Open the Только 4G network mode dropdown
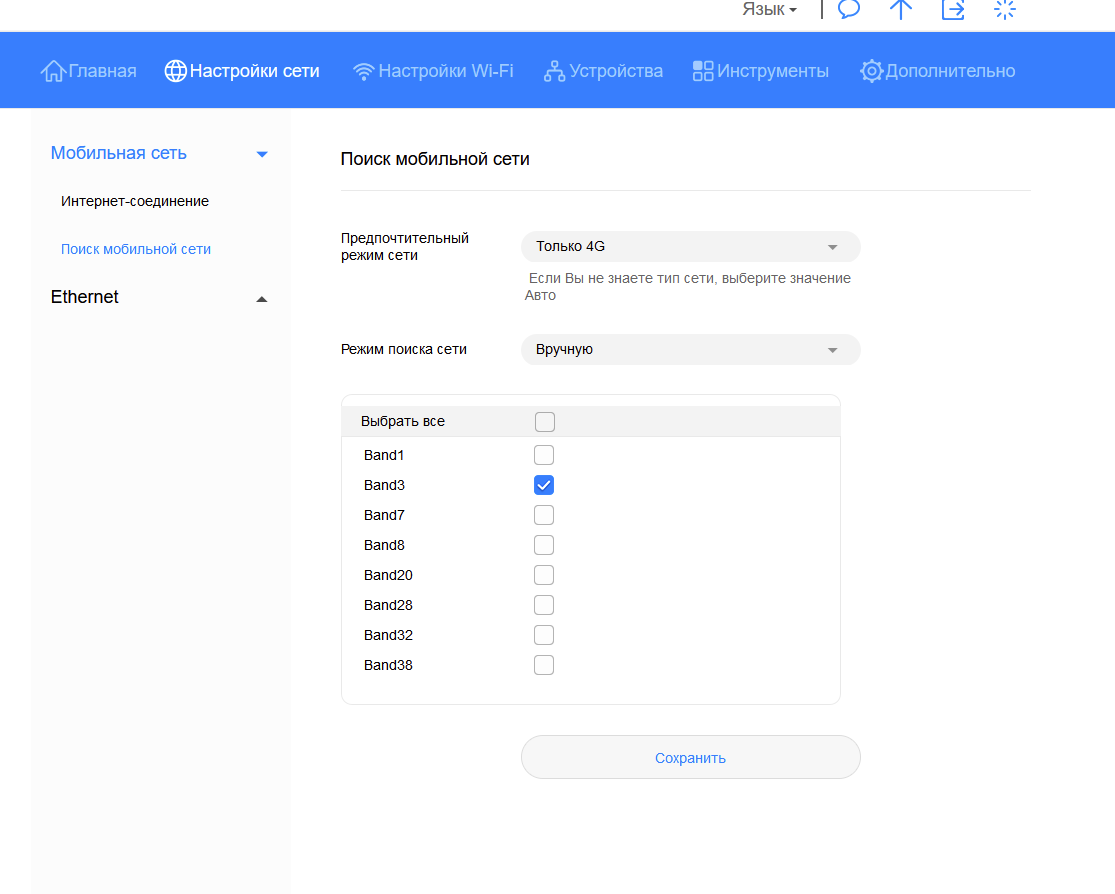Image resolution: width=1115 pixels, height=894 pixels. 690,247
